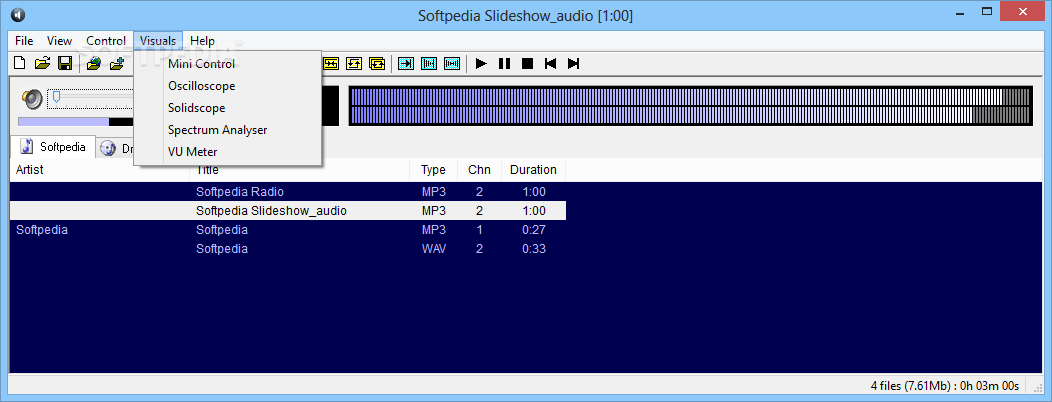Click channel value 1 in the list
The image size is (1052, 402).
coord(479,230)
